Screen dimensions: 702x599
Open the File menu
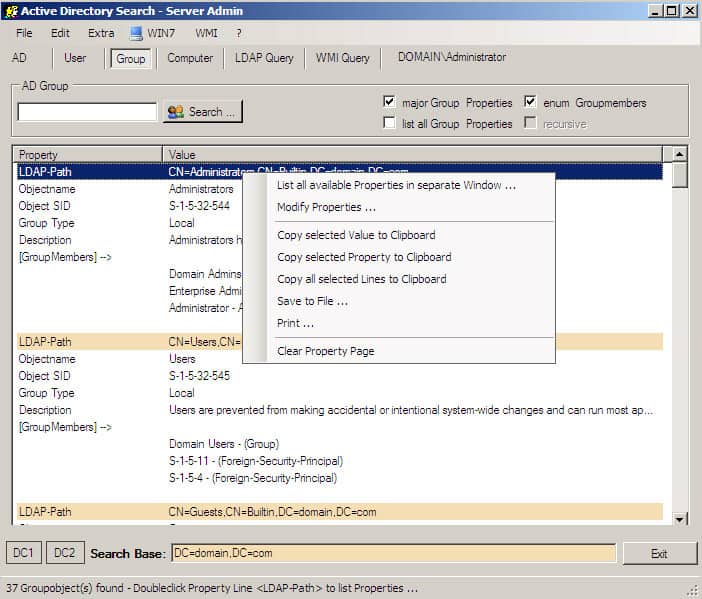[x=24, y=33]
